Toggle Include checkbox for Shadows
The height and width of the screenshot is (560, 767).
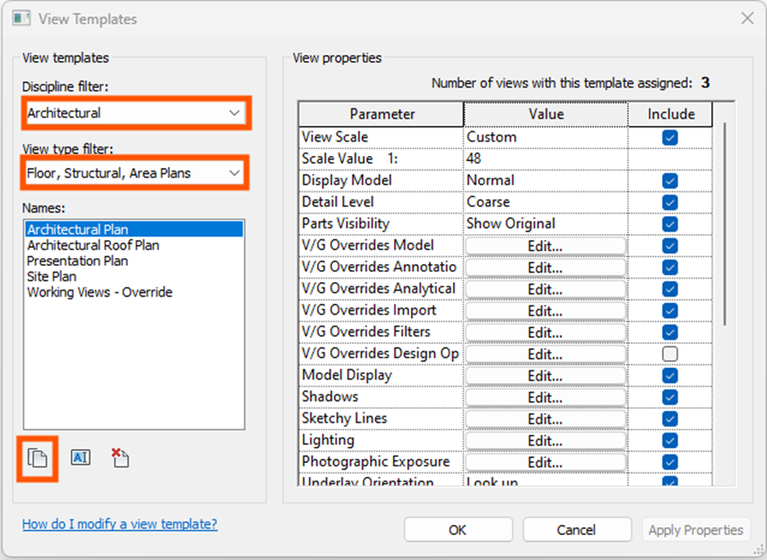tap(670, 397)
